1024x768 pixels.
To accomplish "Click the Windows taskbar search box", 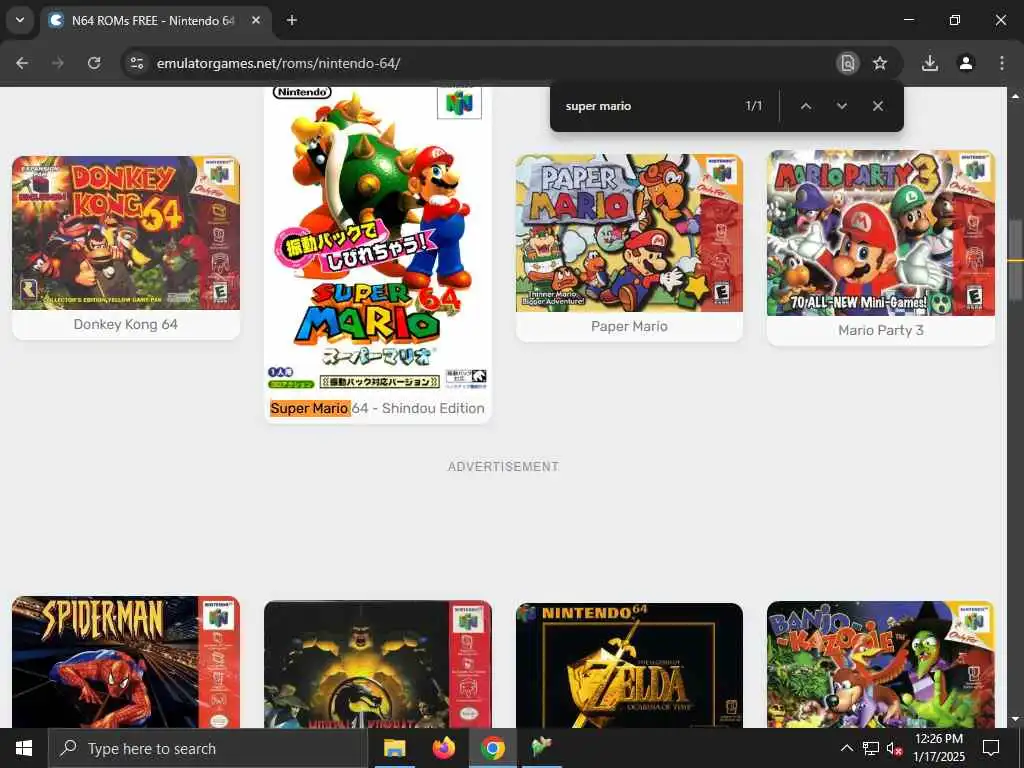I will point(208,748).
